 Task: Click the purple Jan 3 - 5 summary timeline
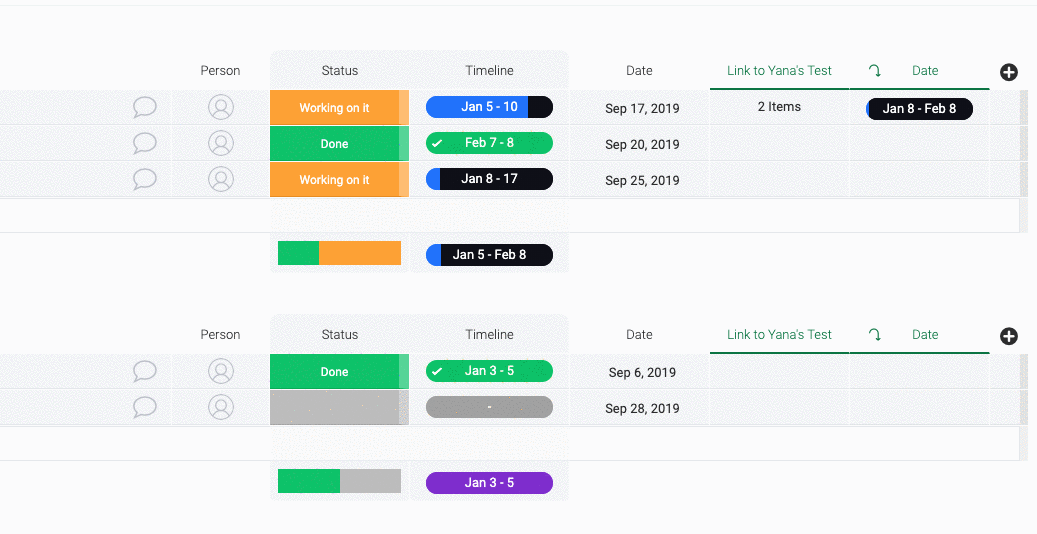[489, 483]
